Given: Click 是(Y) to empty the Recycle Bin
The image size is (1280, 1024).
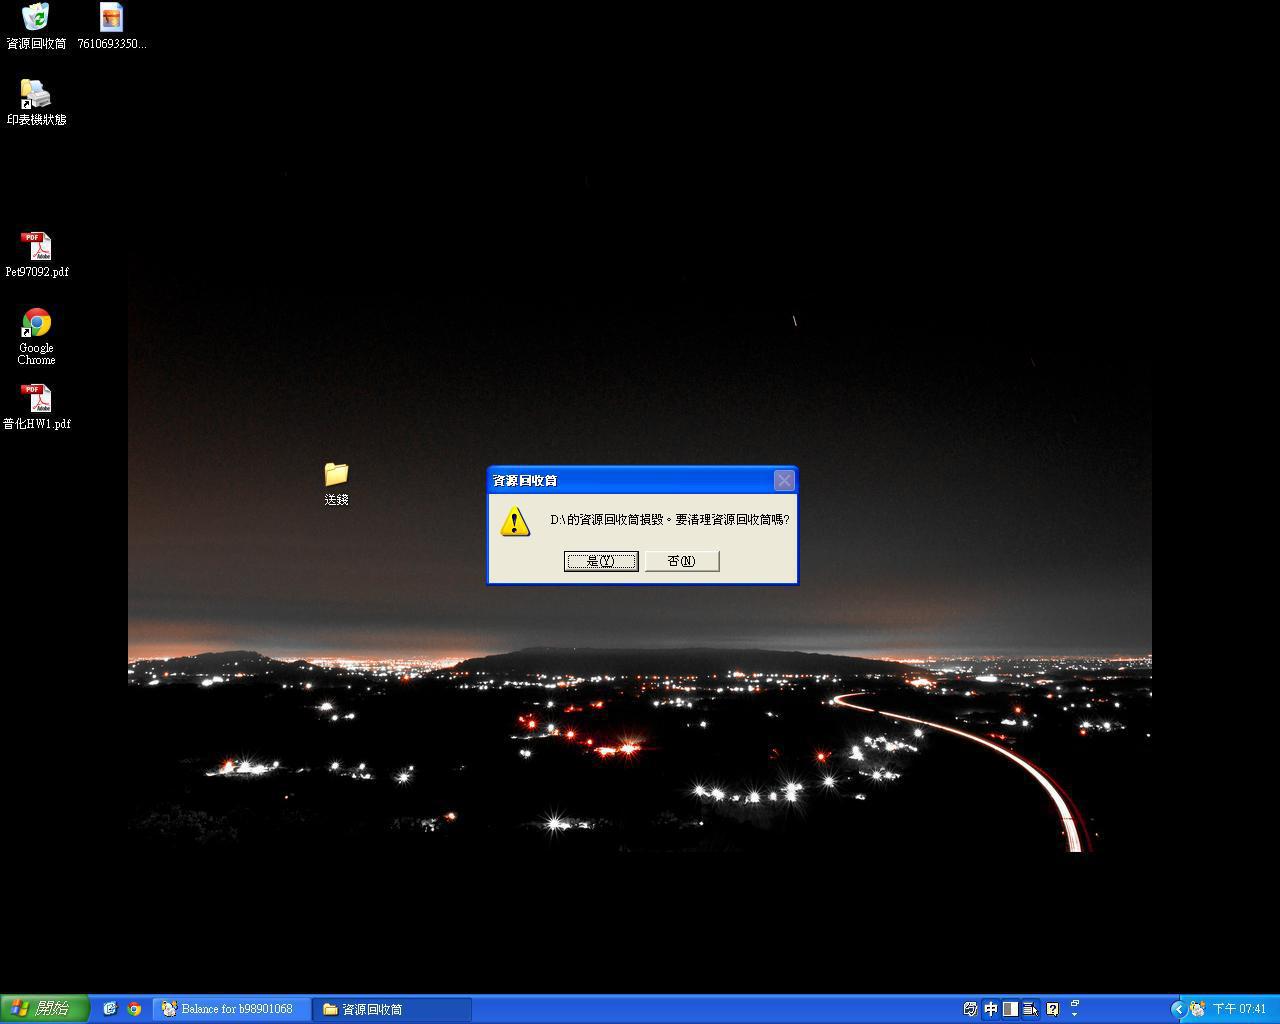Looking at the screenshot, I should tap(601, 561).
